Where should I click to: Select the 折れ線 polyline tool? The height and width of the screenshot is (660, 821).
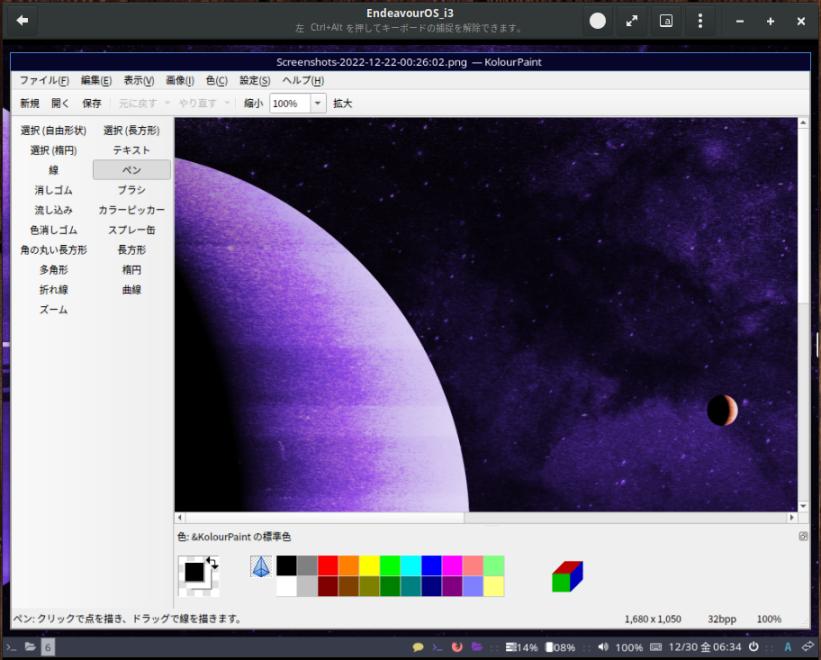click(x=53, y=289)
